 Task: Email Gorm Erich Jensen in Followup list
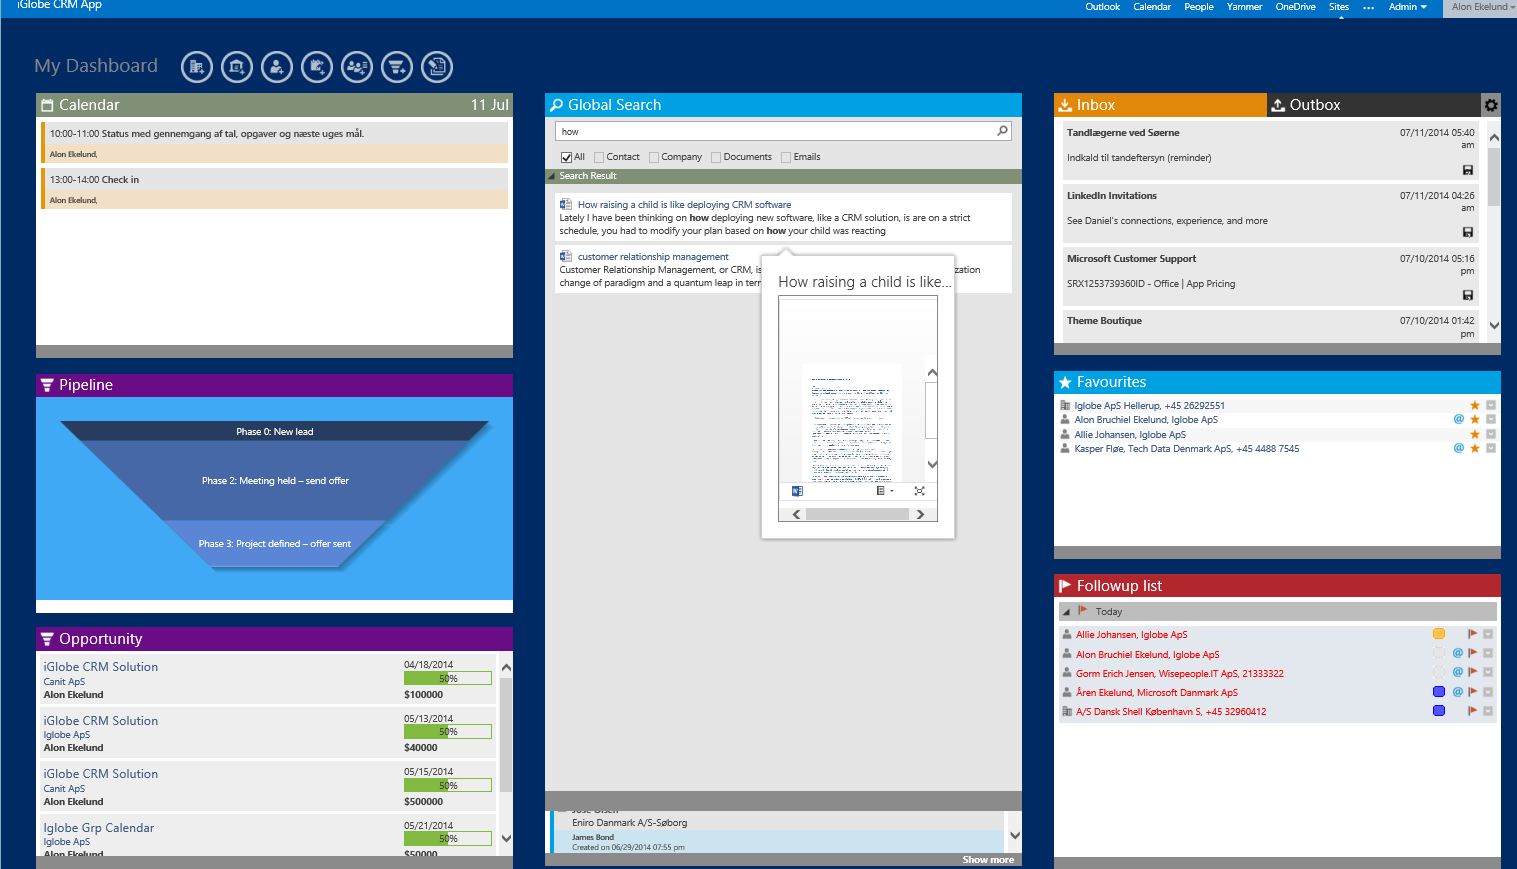click(x=1458, y=672)
